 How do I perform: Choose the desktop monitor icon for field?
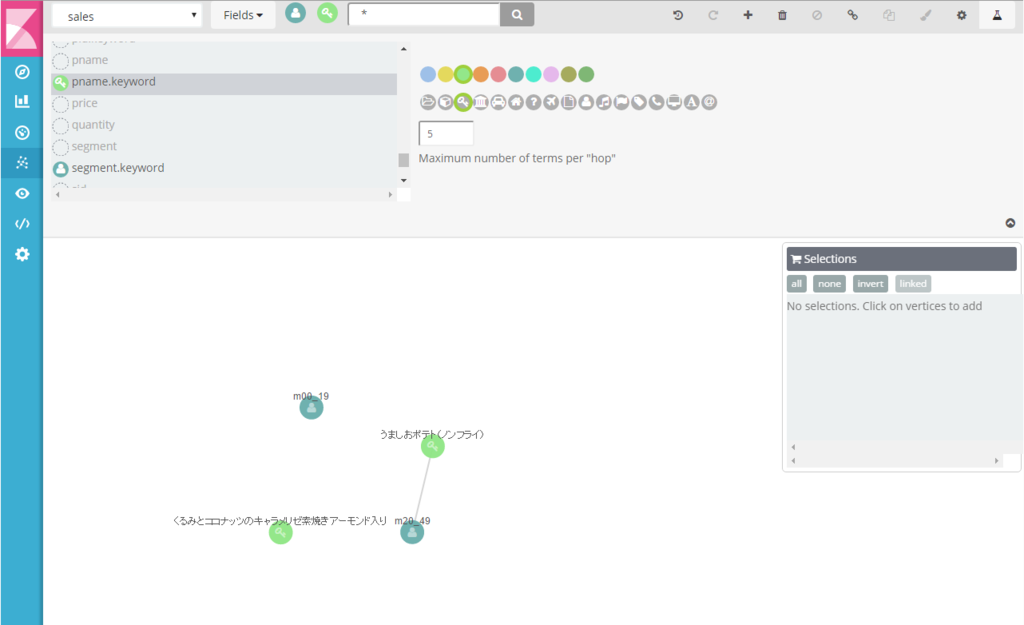[x=674, y=102]
